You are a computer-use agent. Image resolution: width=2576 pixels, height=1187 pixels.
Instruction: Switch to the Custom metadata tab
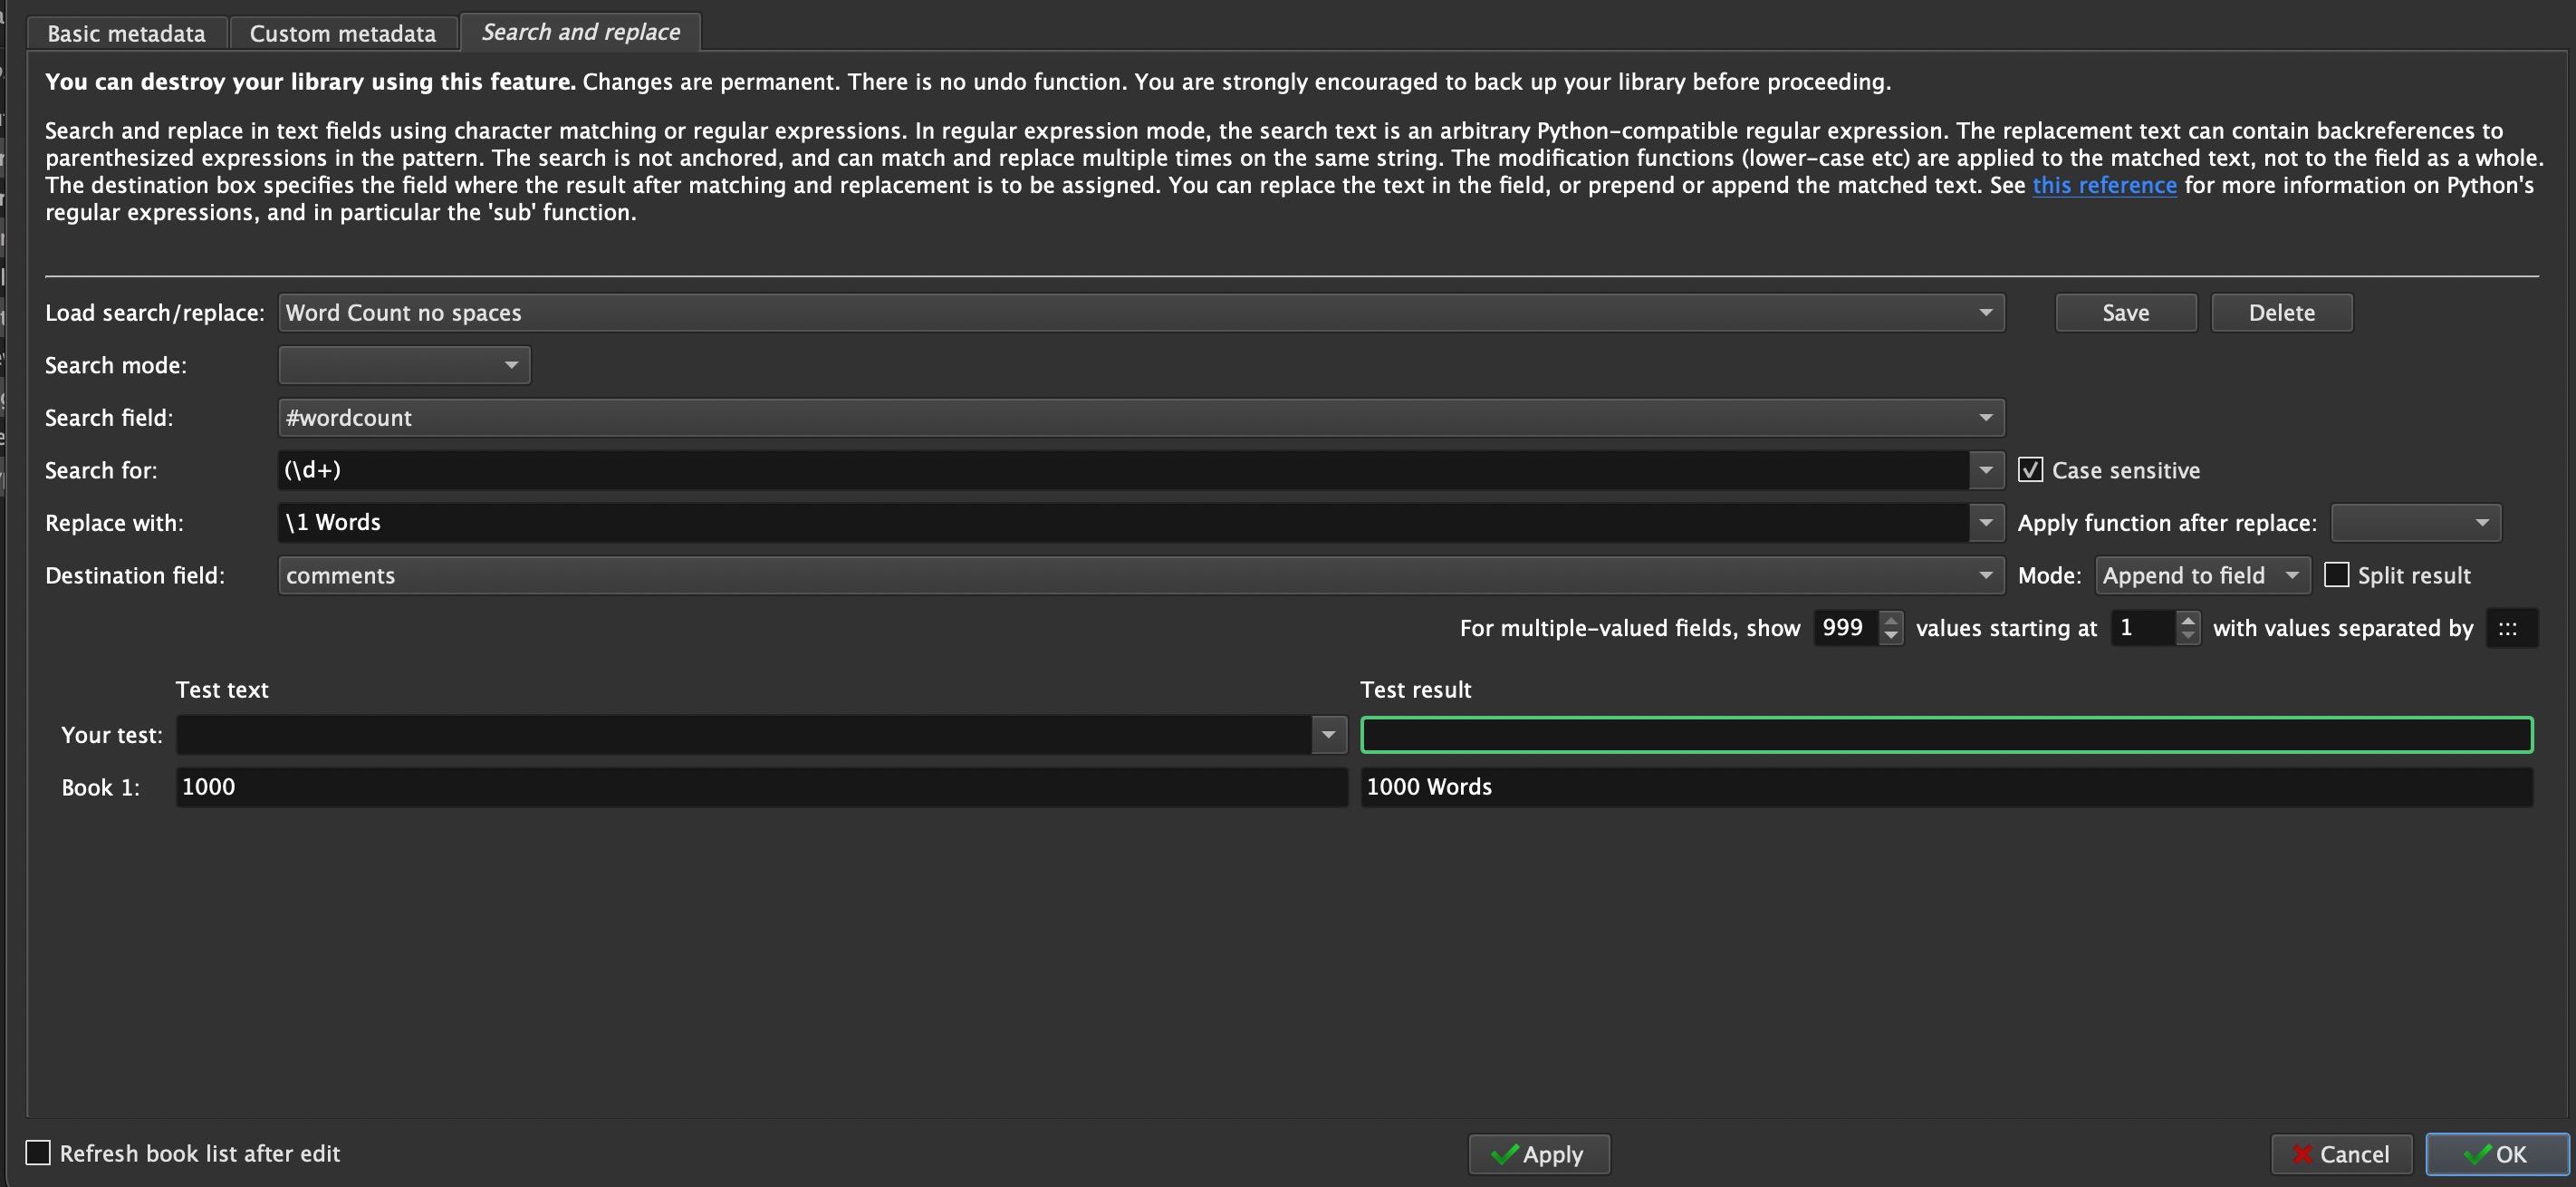click(342, 33)
